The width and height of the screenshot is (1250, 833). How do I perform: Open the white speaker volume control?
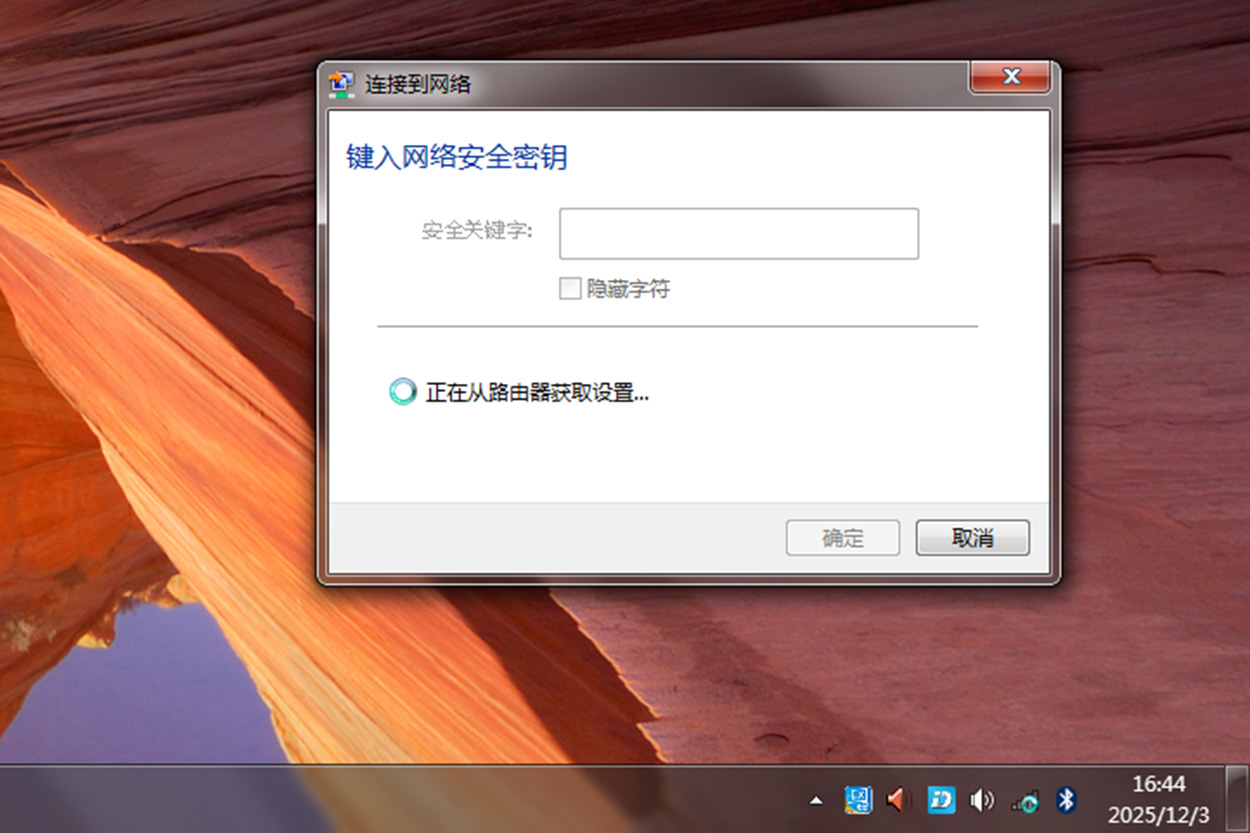[982, 799]
